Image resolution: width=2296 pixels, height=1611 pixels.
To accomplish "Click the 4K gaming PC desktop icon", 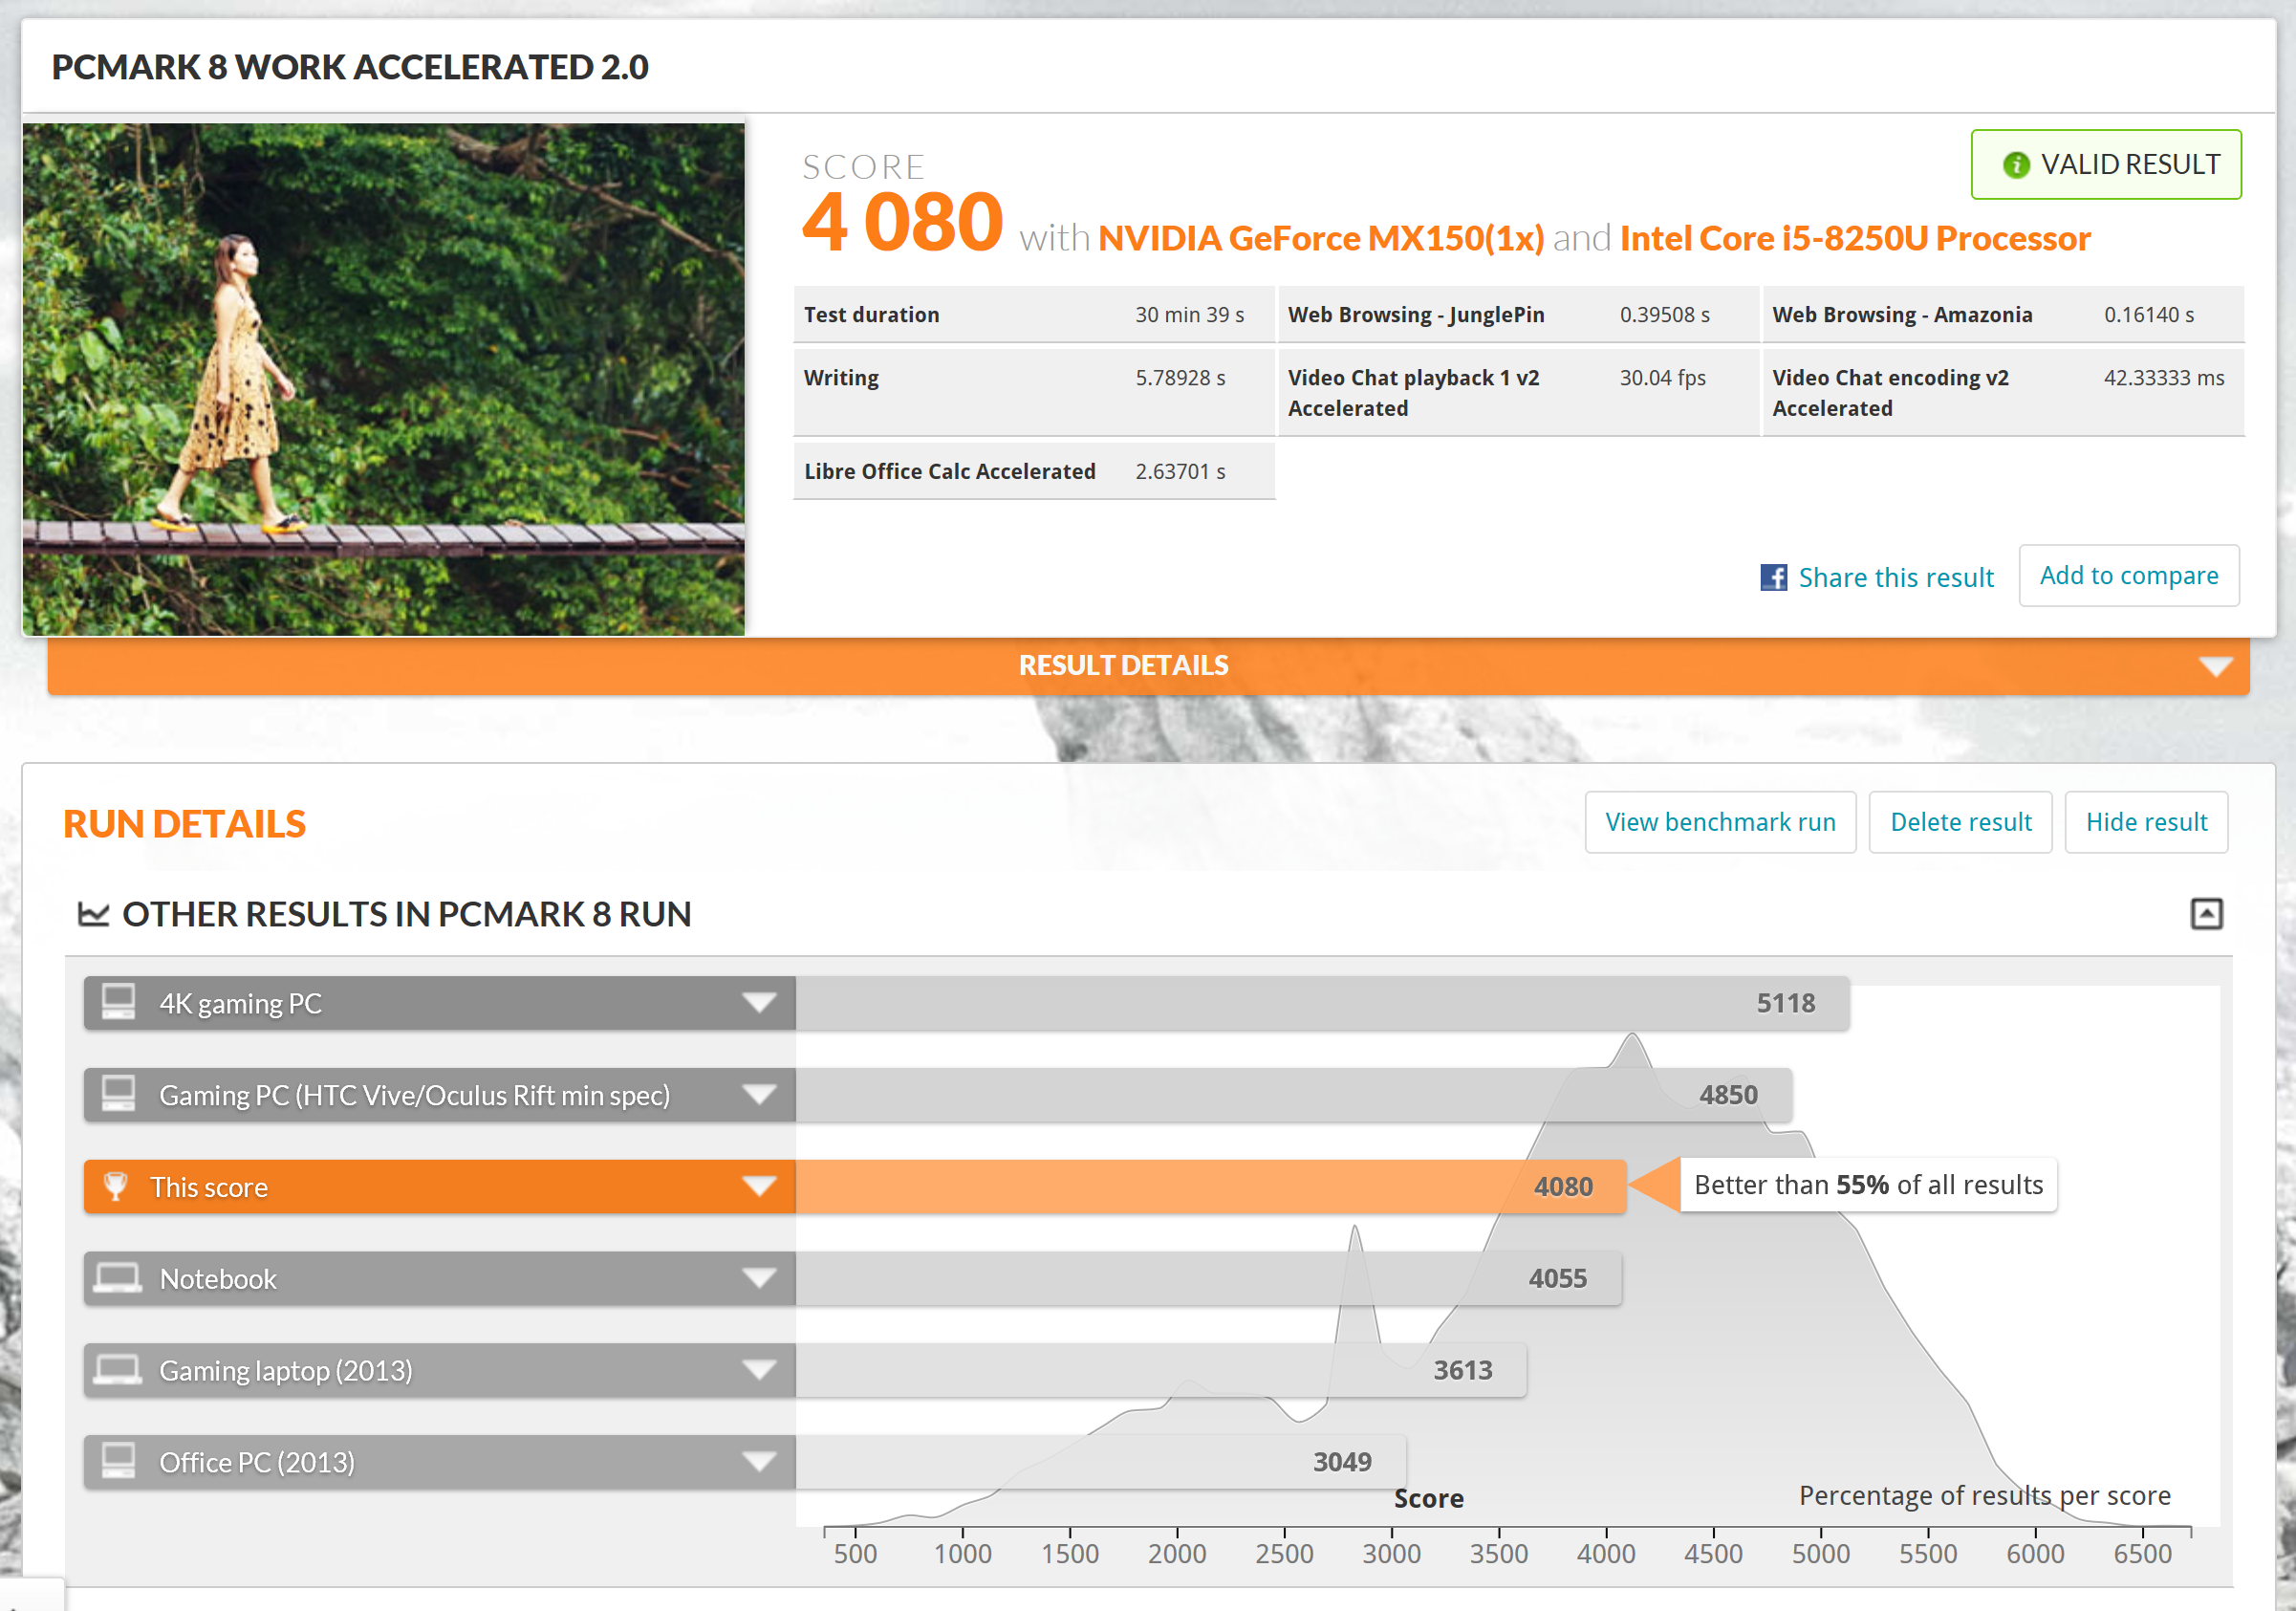I will [118, 1002].
